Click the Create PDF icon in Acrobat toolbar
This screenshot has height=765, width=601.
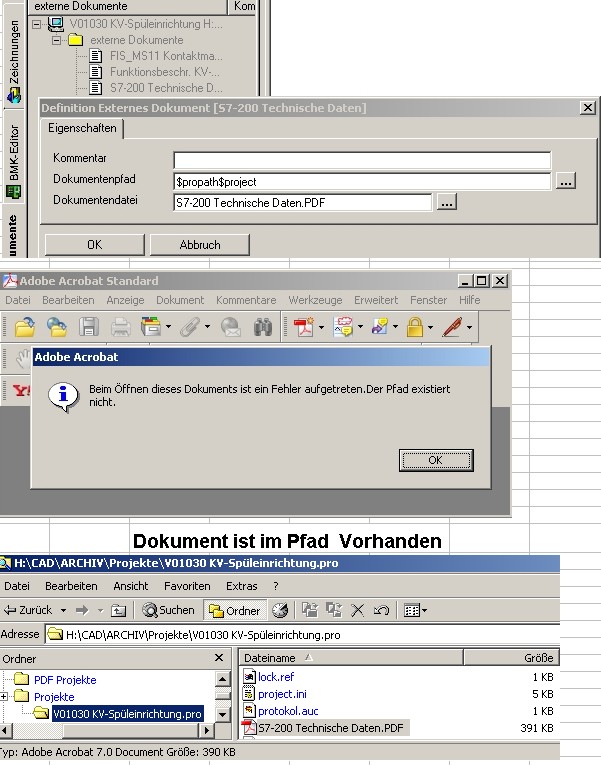tap(304, 327)
